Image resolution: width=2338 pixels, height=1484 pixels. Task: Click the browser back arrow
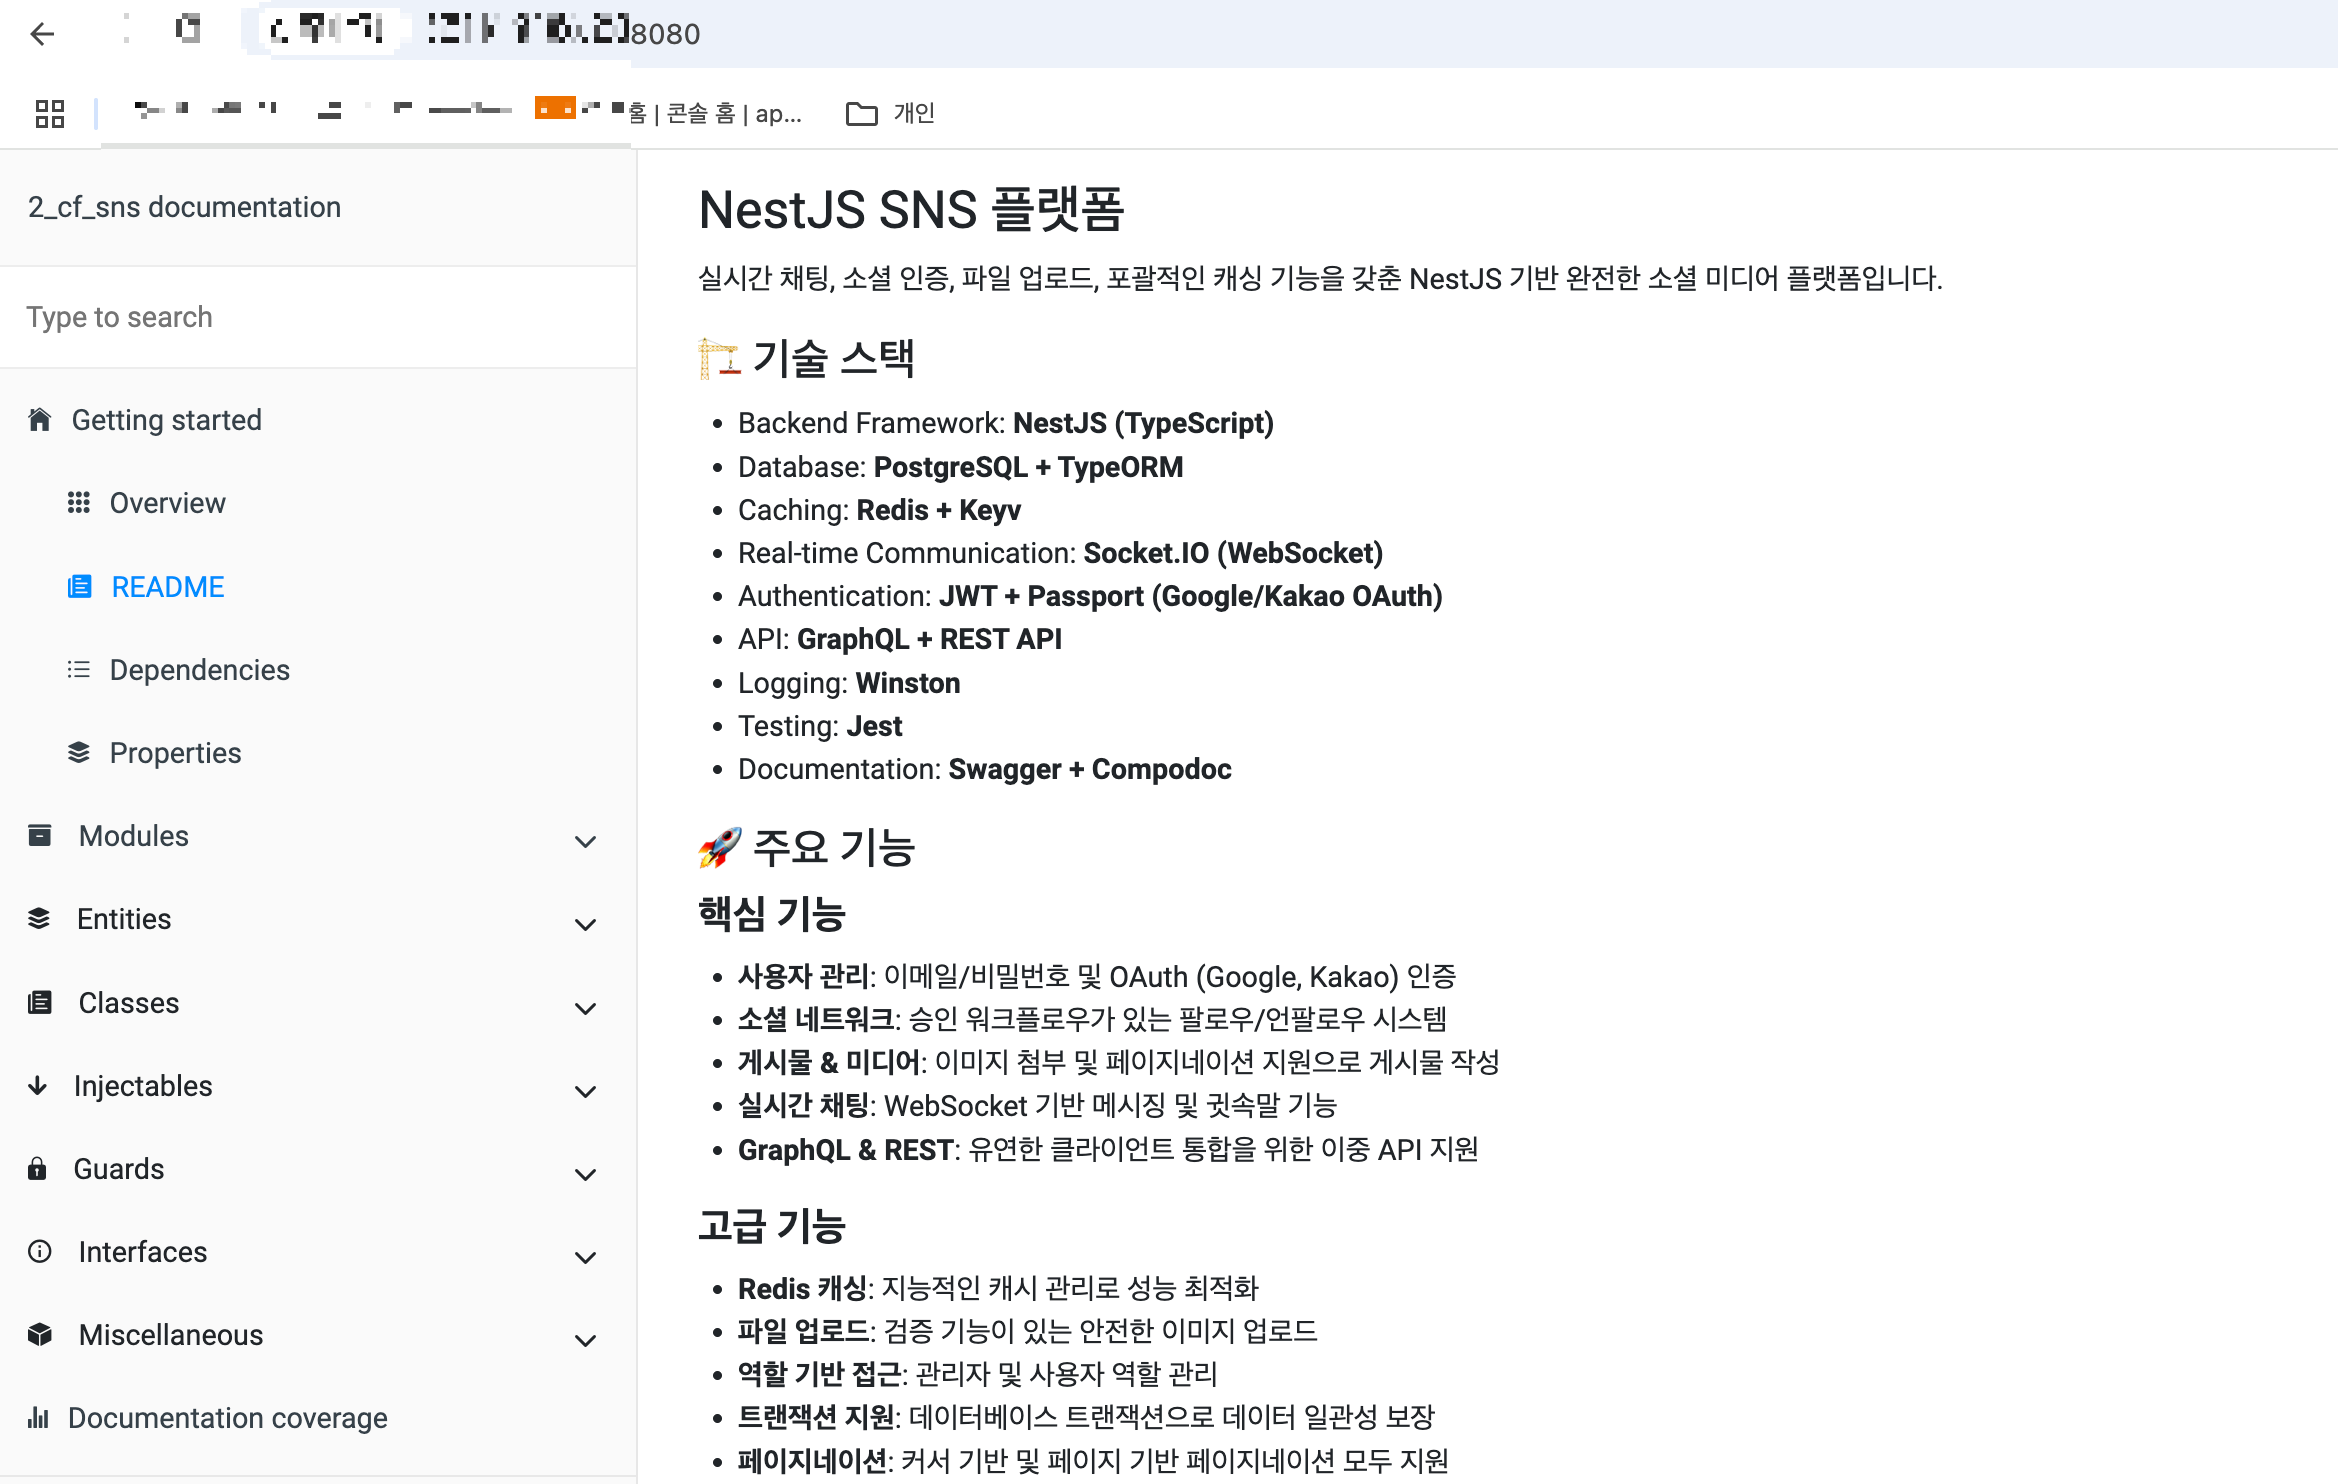[42, 34]
